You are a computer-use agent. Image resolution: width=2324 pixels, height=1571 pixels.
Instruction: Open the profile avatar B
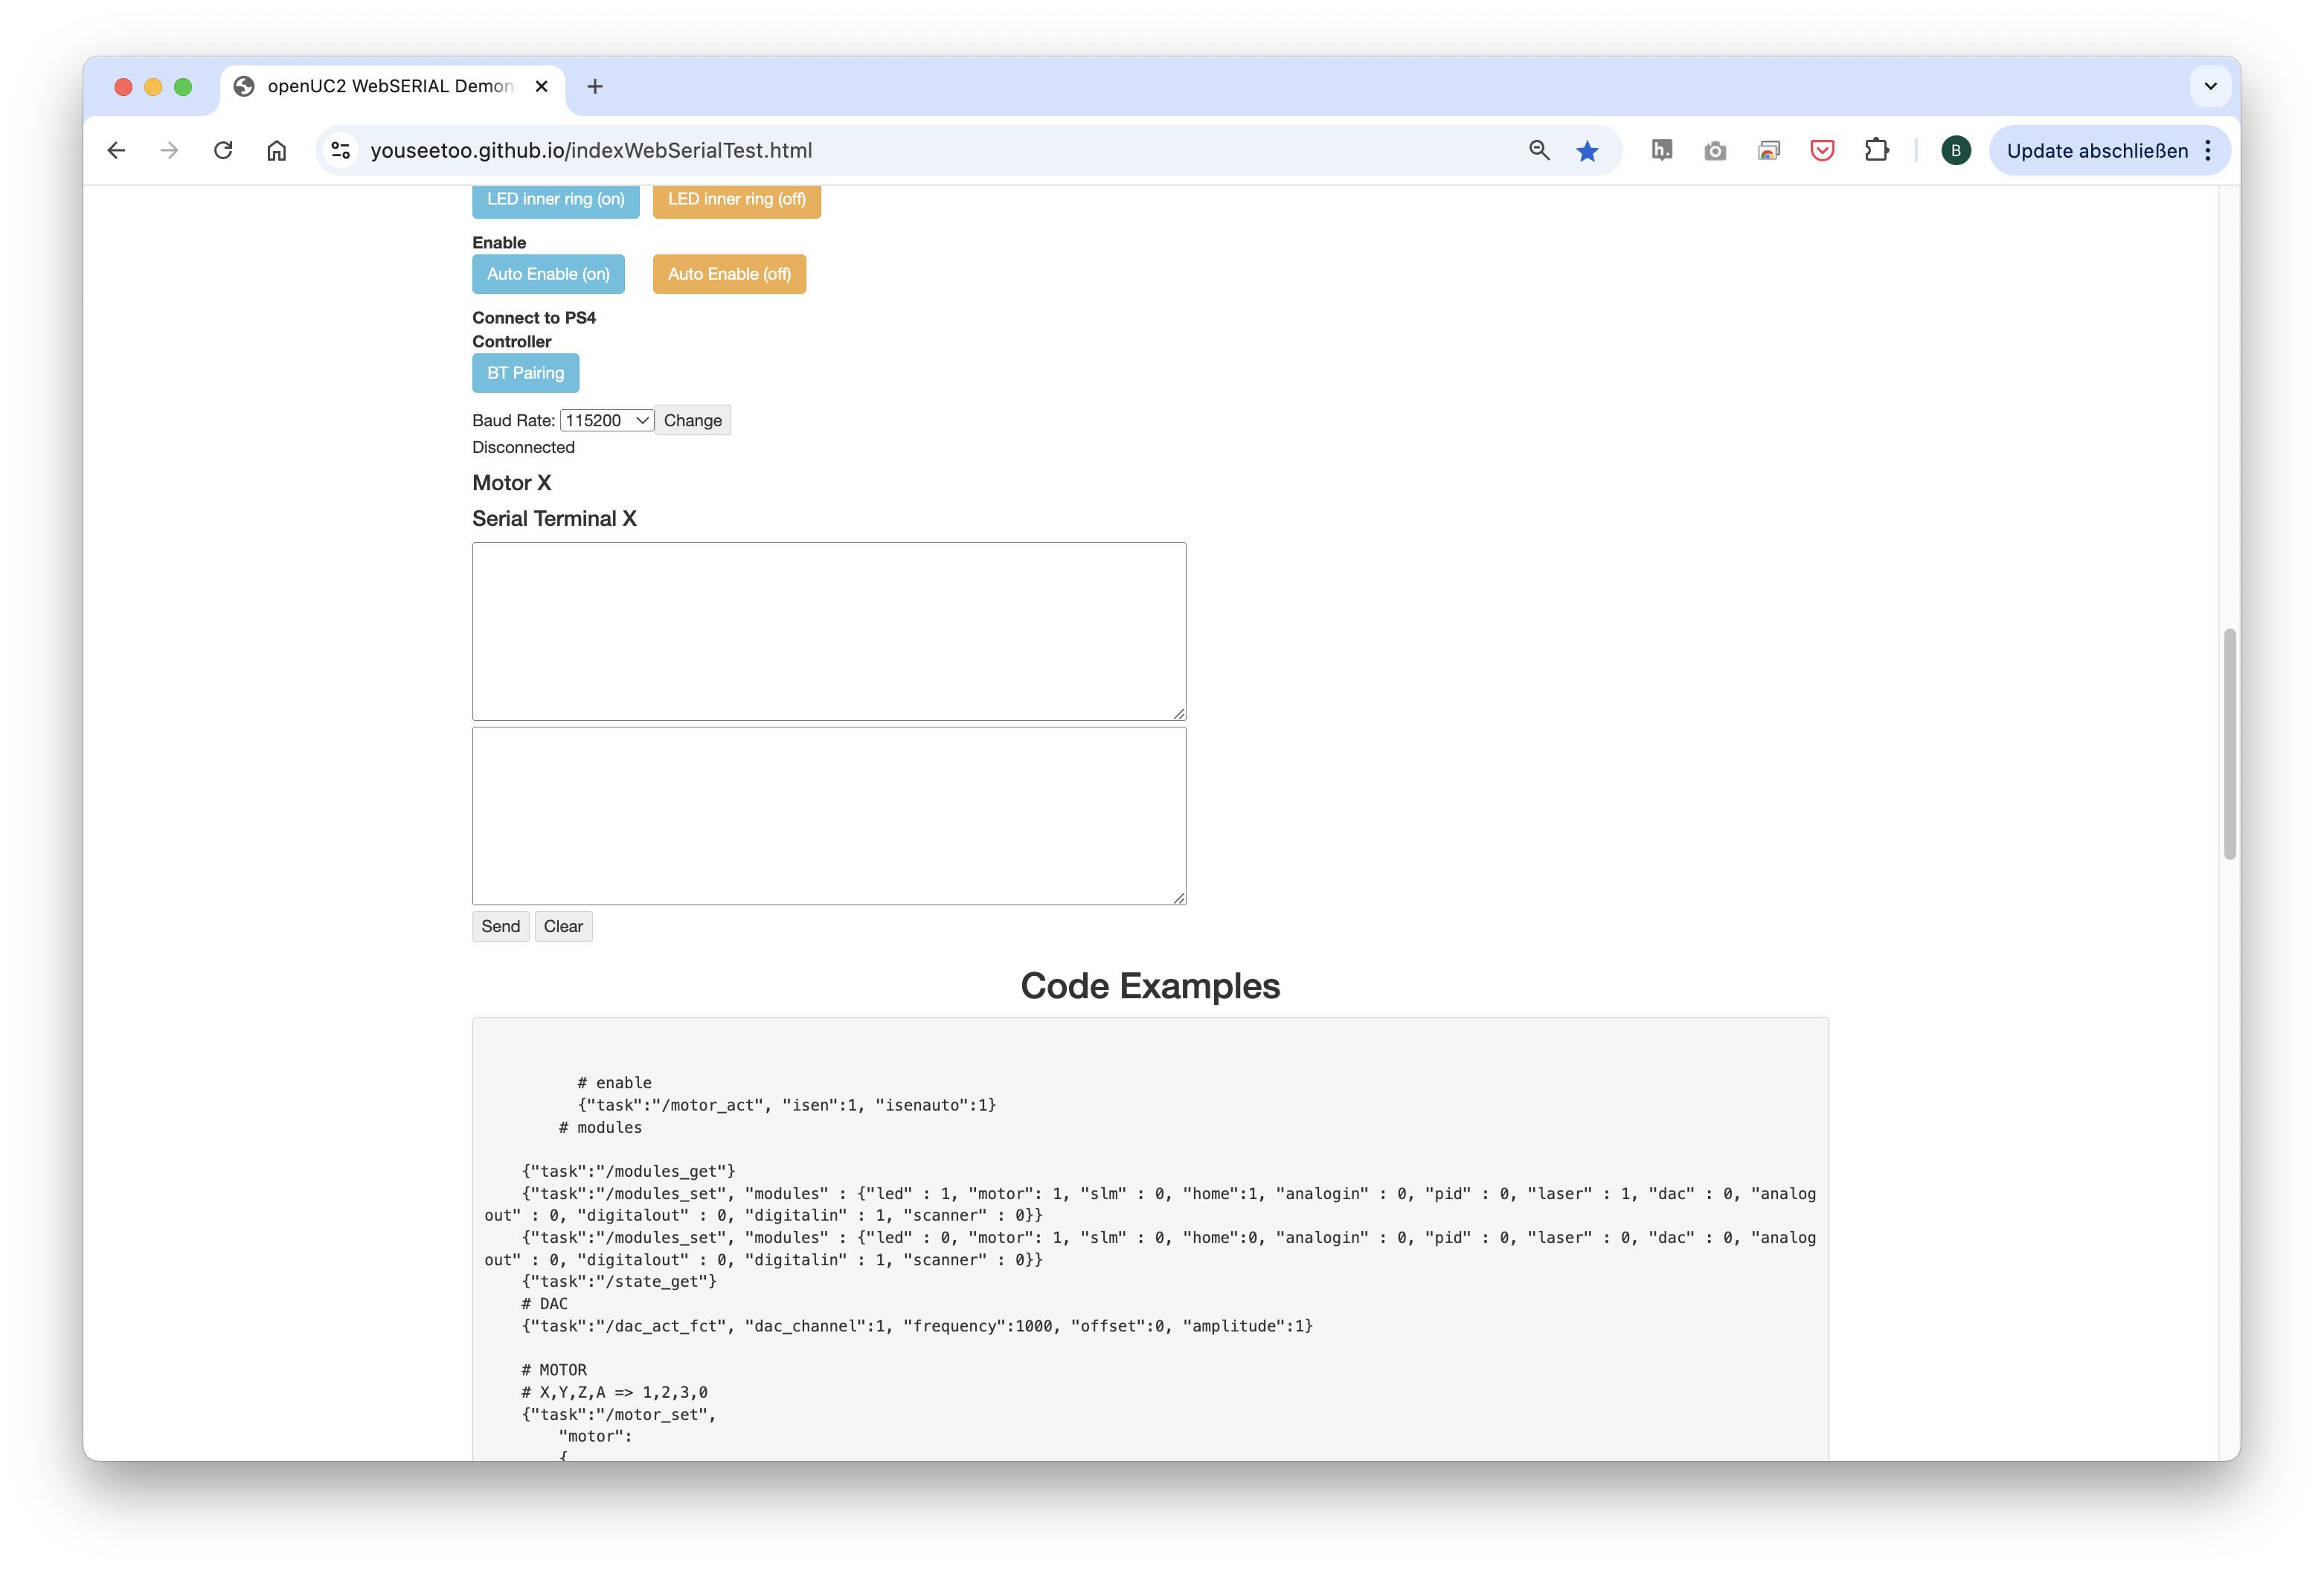(x=1955, y=151)
